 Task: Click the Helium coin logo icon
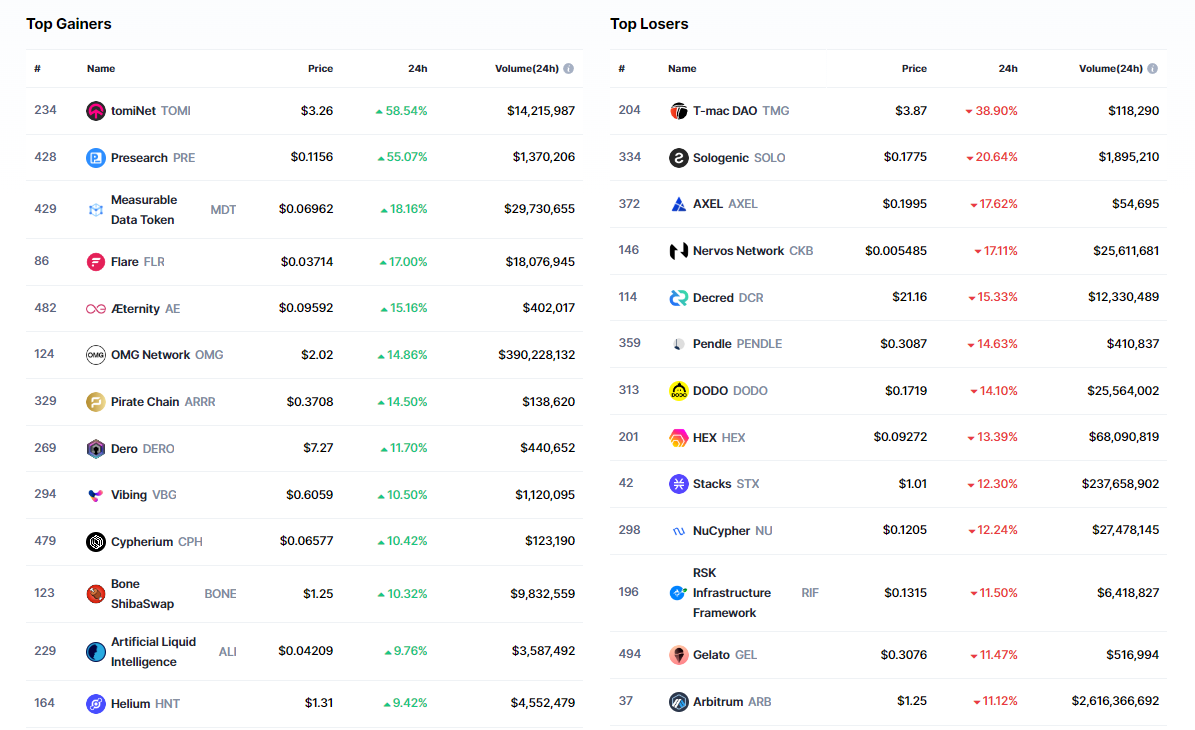point(96,704)
